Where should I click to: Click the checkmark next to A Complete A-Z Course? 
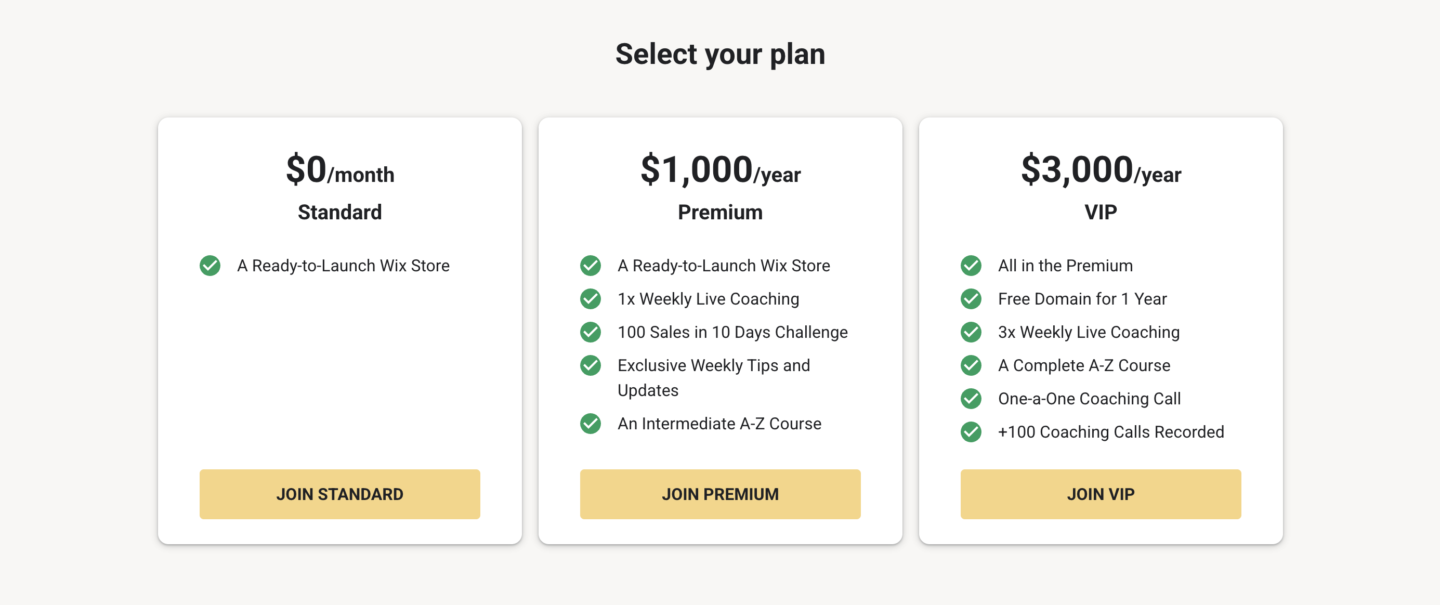coord(971,366)
